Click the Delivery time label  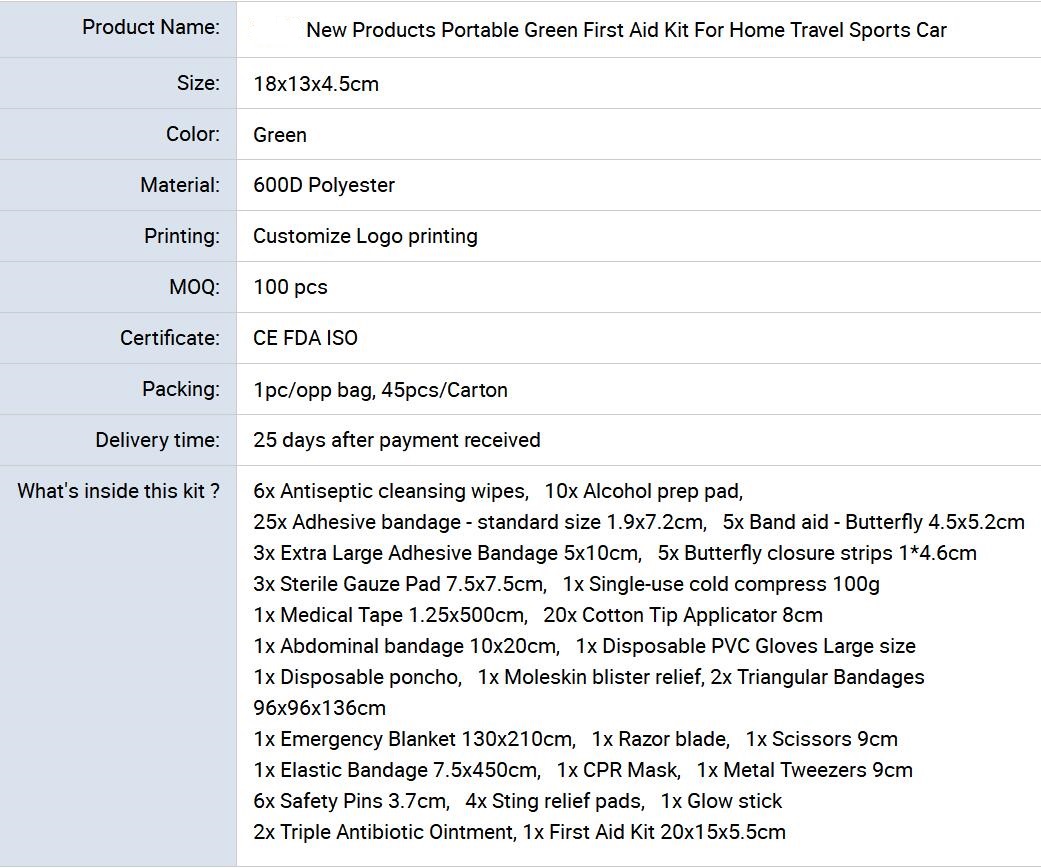coord(158,441)
